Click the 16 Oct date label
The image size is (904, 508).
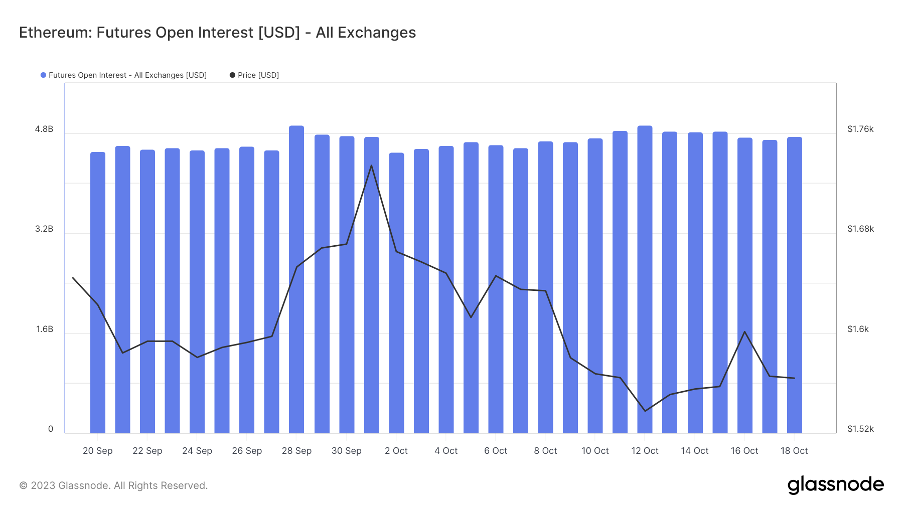pos(744,451)
